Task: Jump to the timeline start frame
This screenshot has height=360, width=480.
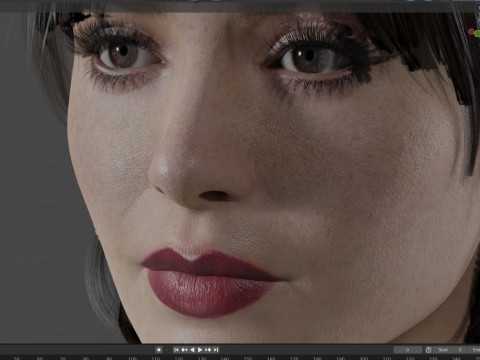Action: pyautogui.click(x=176, y=350)
